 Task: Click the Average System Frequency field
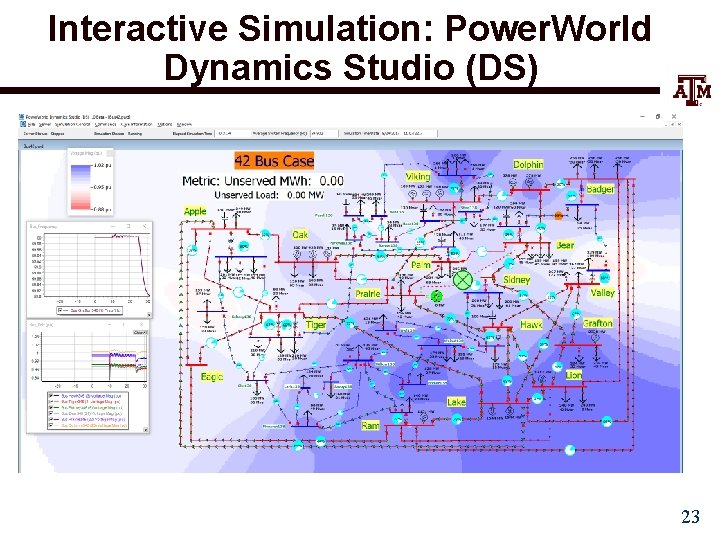click(324, 134)
